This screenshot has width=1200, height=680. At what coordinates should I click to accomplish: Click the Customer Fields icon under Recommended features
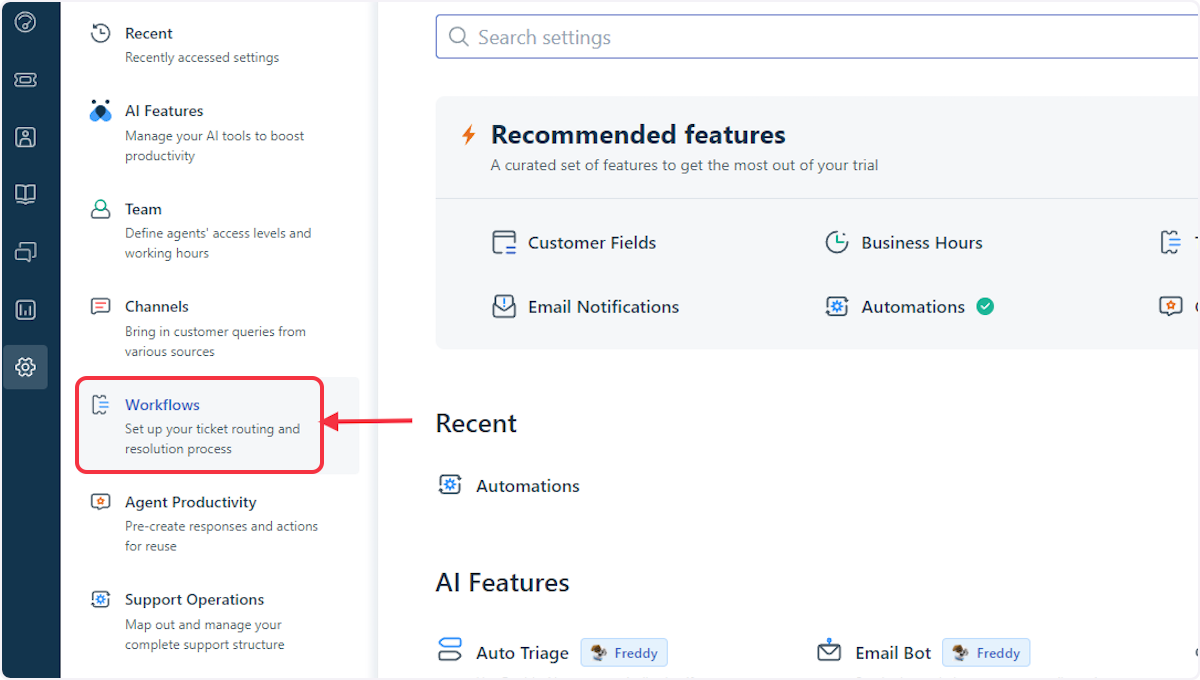click(x=503, y=242)
